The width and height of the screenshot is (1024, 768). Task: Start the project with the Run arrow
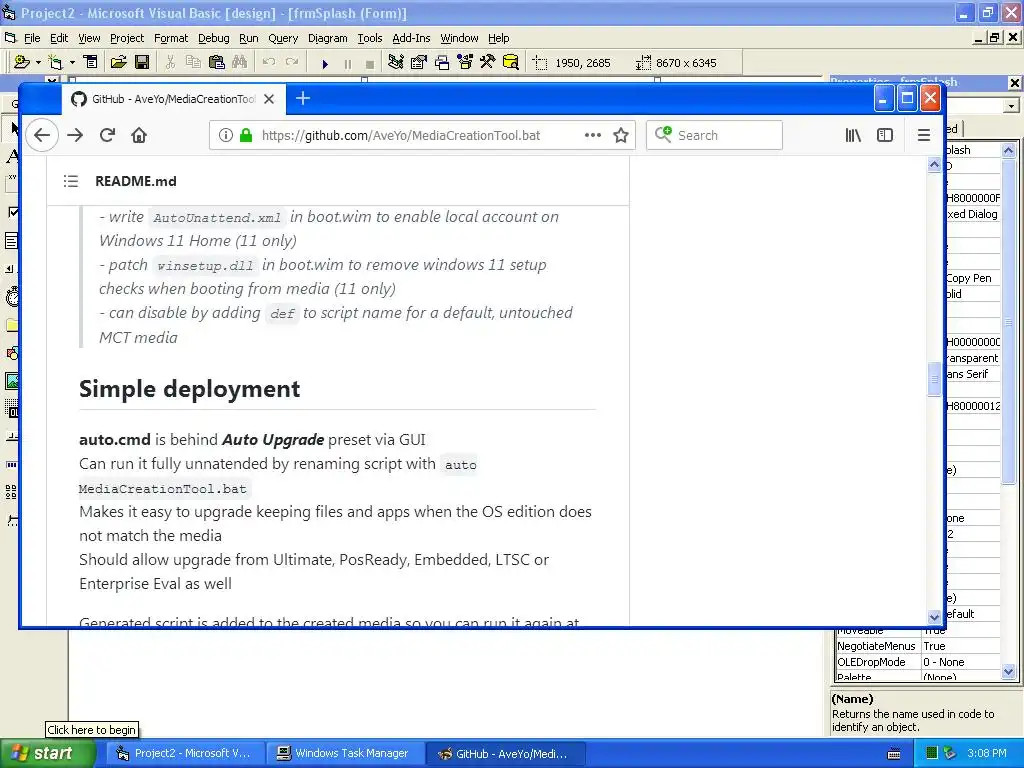pyautogui.click(x=325, y=63)
